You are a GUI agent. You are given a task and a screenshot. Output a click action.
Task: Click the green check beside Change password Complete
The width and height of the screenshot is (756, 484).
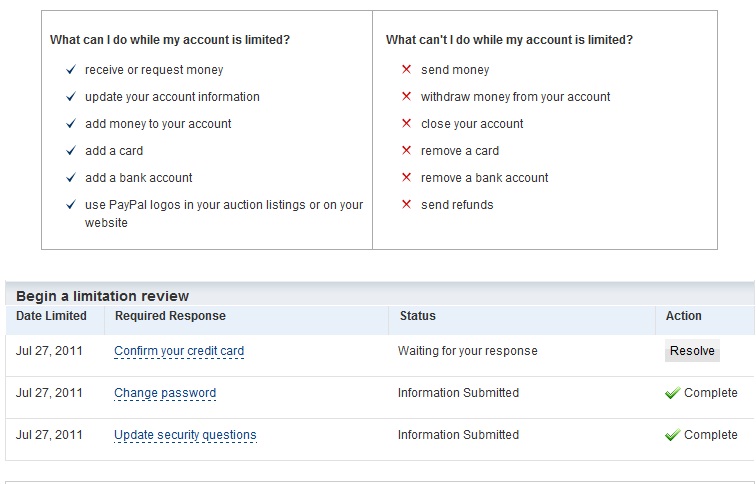[672, 394]
